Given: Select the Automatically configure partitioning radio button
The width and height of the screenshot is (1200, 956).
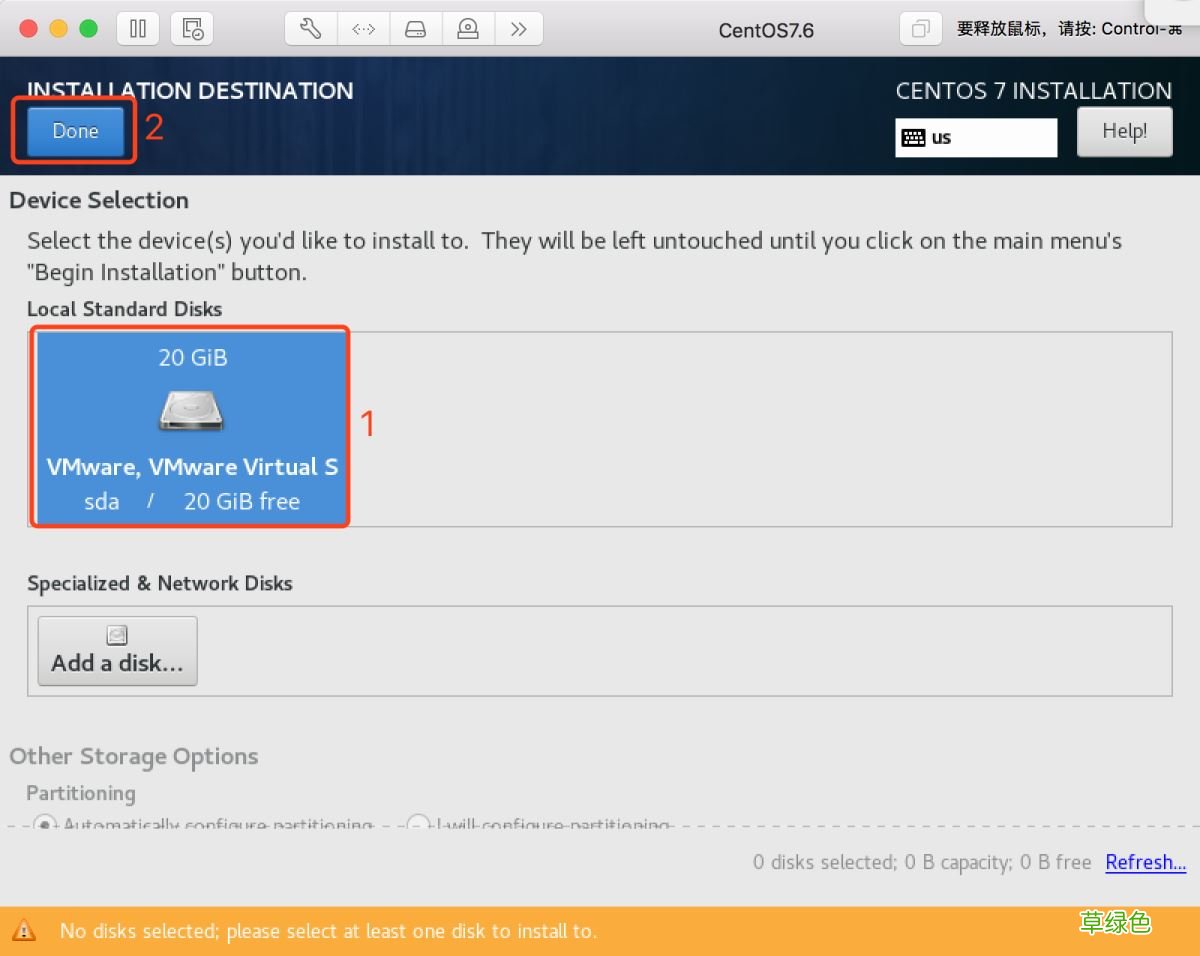Looking at the screenshot, I should coord(44,823).
